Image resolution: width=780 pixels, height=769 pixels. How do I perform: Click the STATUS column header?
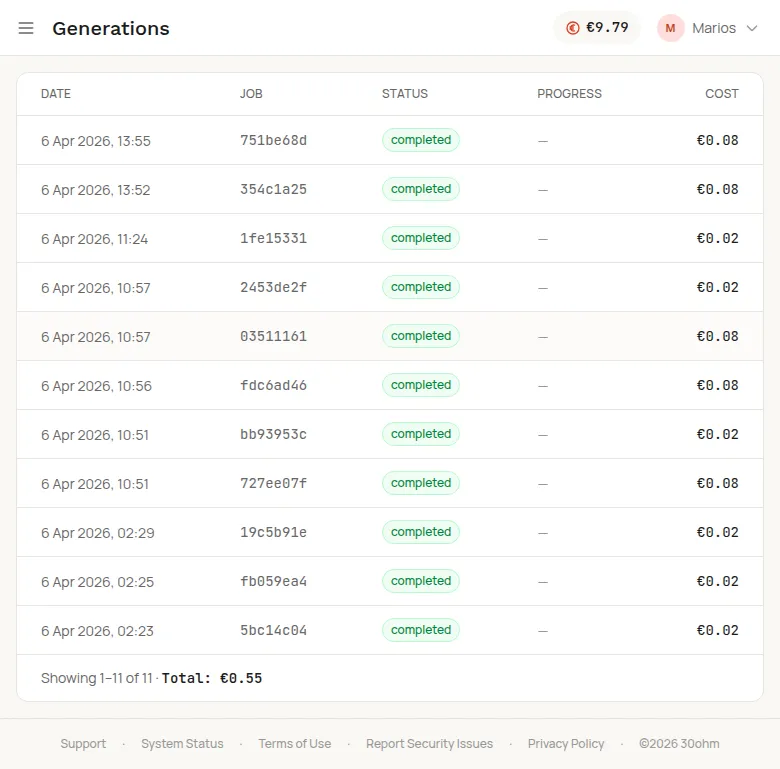coord(405,94)
